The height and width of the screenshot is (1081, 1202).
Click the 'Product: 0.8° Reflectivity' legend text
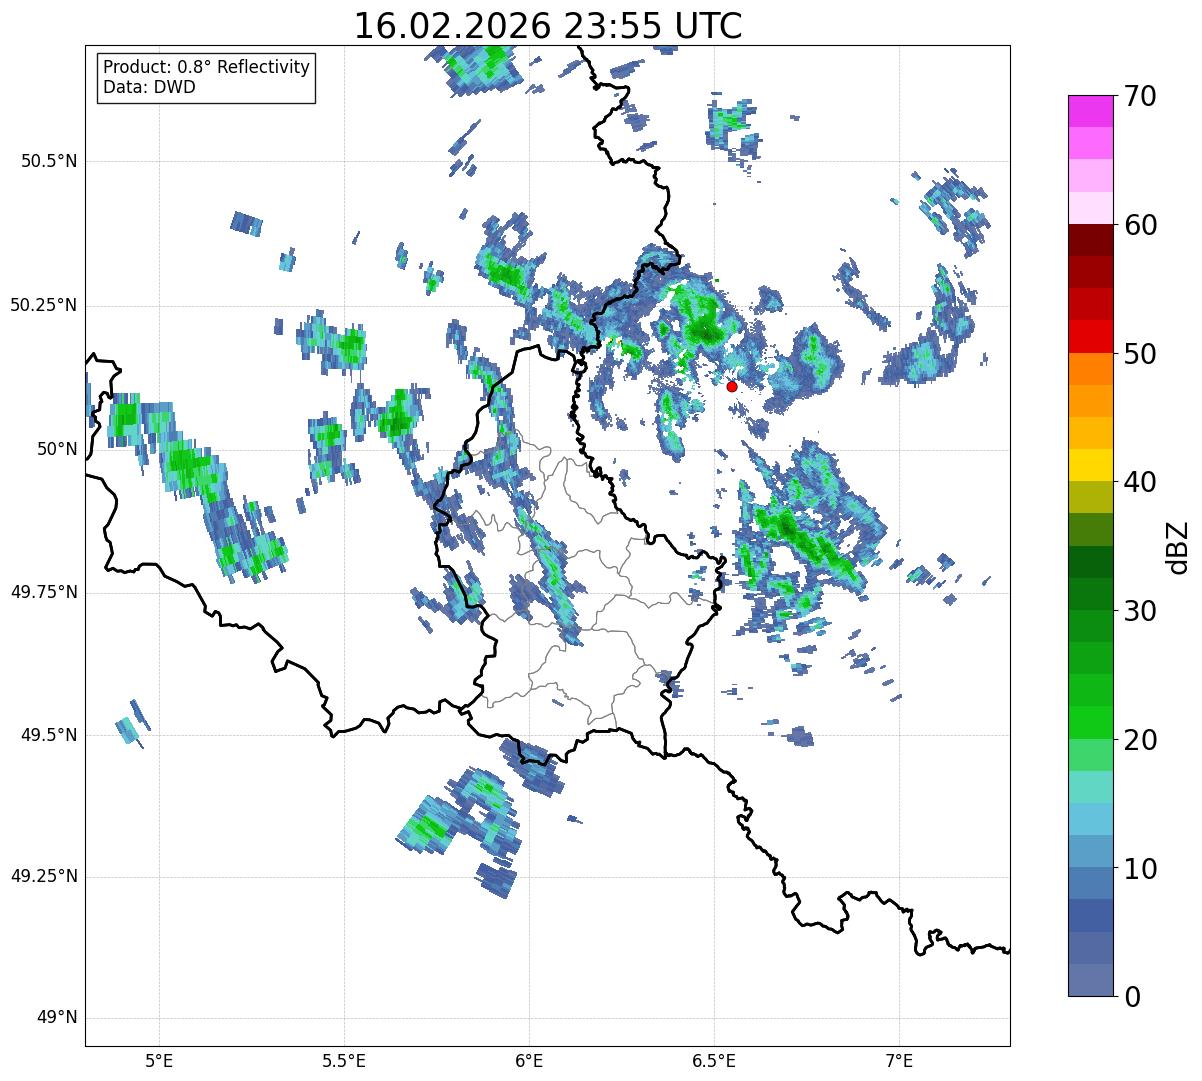click(207, 67)
